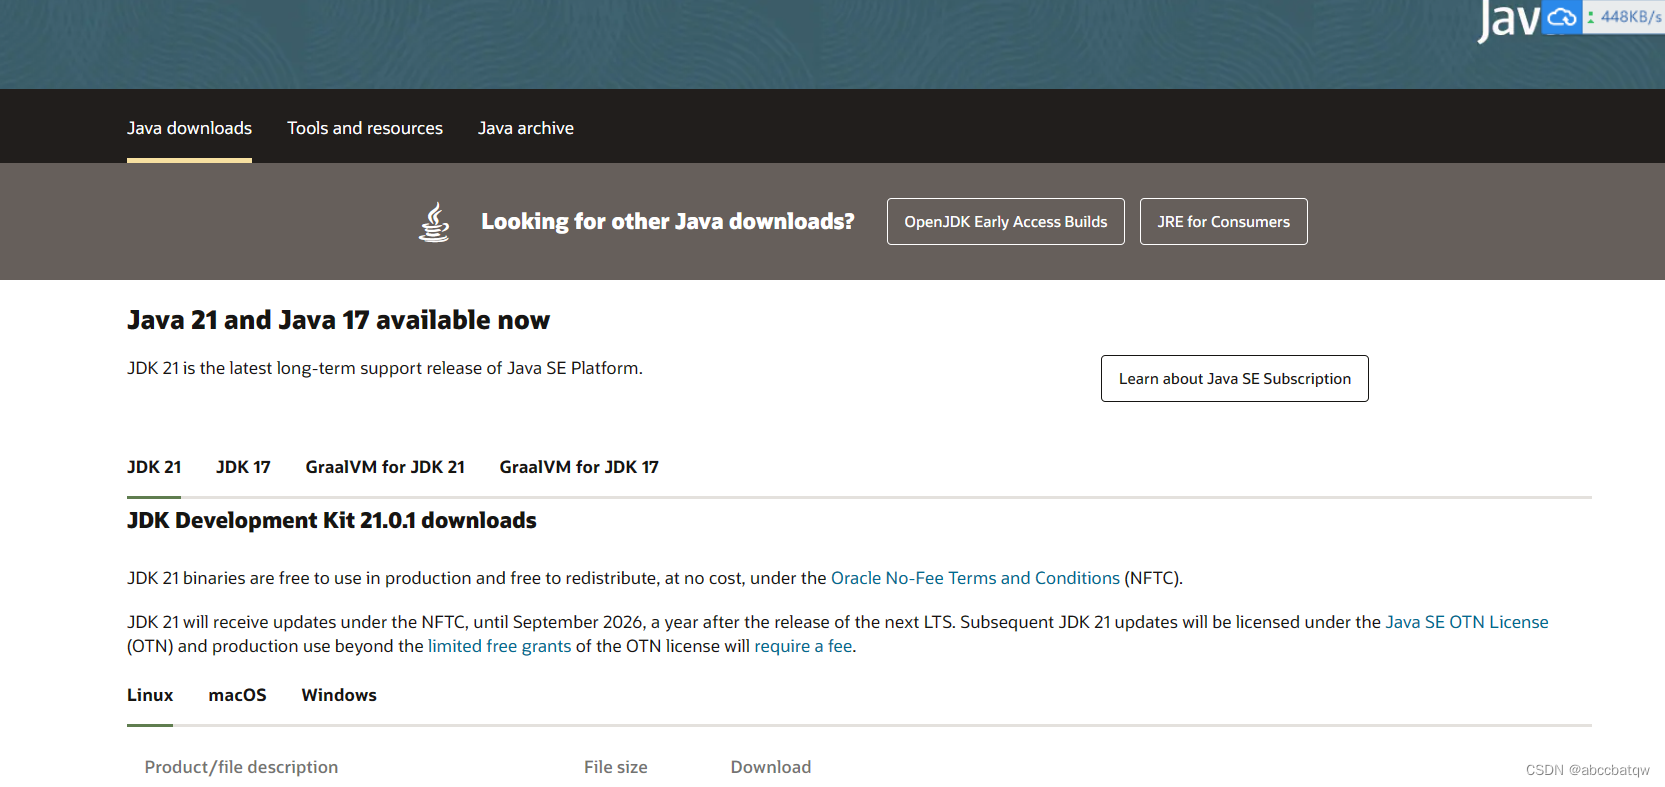The height and width of the screenshot is (787, 1665).
Task: Click the blue cloud download icon
Action: (x=1562, y=17)
